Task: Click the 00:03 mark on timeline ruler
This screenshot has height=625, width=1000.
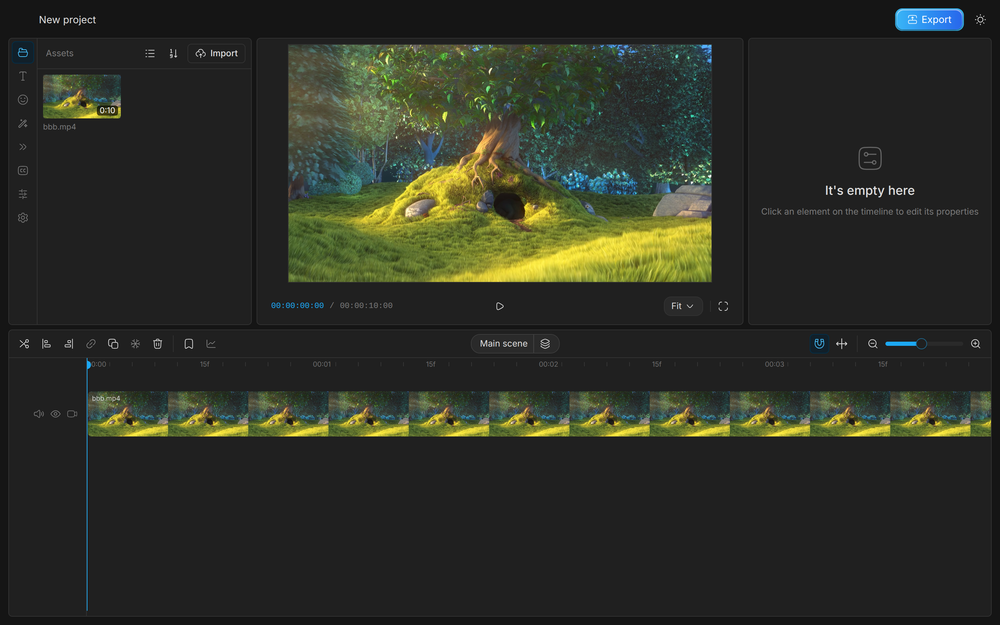Action: pyautogui.click(x=774, y=364)
